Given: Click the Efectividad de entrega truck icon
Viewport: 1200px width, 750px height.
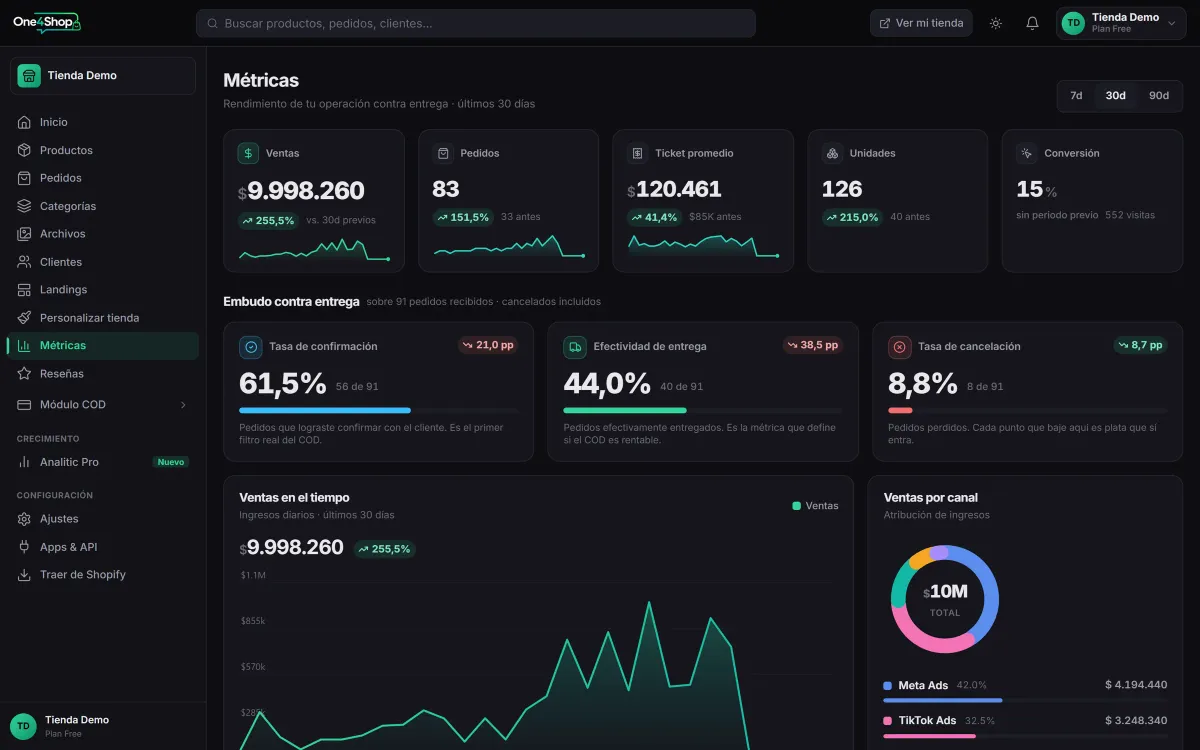Looking at the screenshot, I should pyautogui.click(x=575, y=347).
